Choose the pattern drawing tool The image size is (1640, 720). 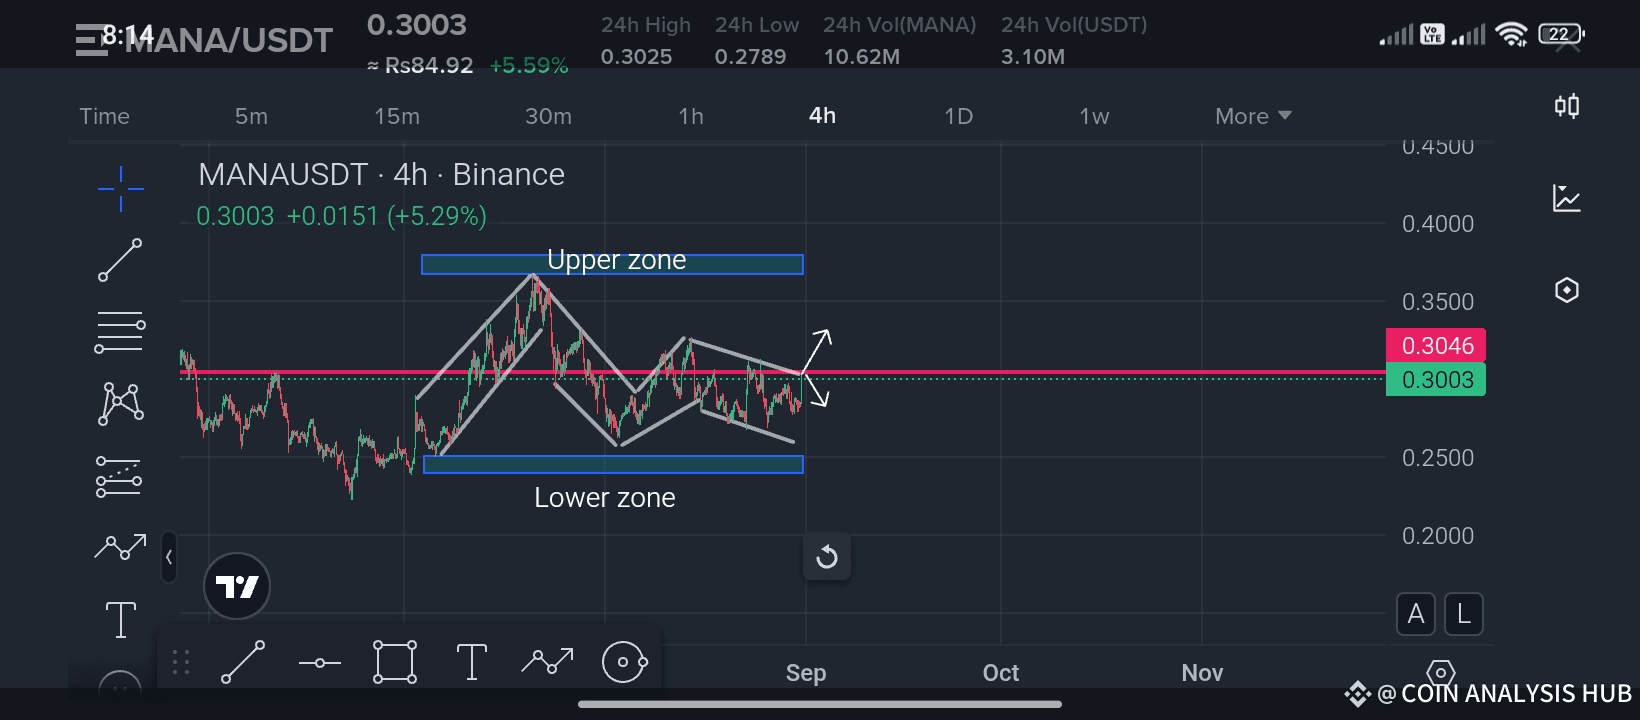(120, 404)
